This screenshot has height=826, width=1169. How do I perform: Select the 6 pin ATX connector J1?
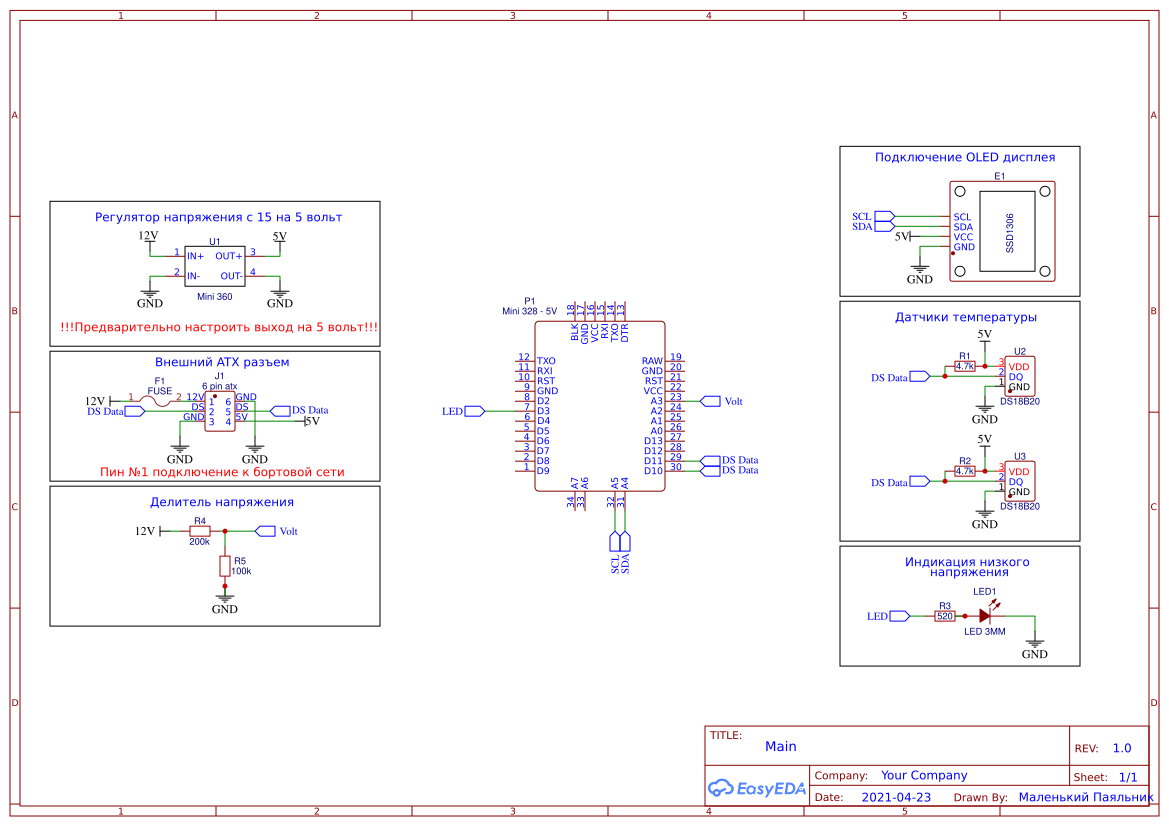click(220, 410)
